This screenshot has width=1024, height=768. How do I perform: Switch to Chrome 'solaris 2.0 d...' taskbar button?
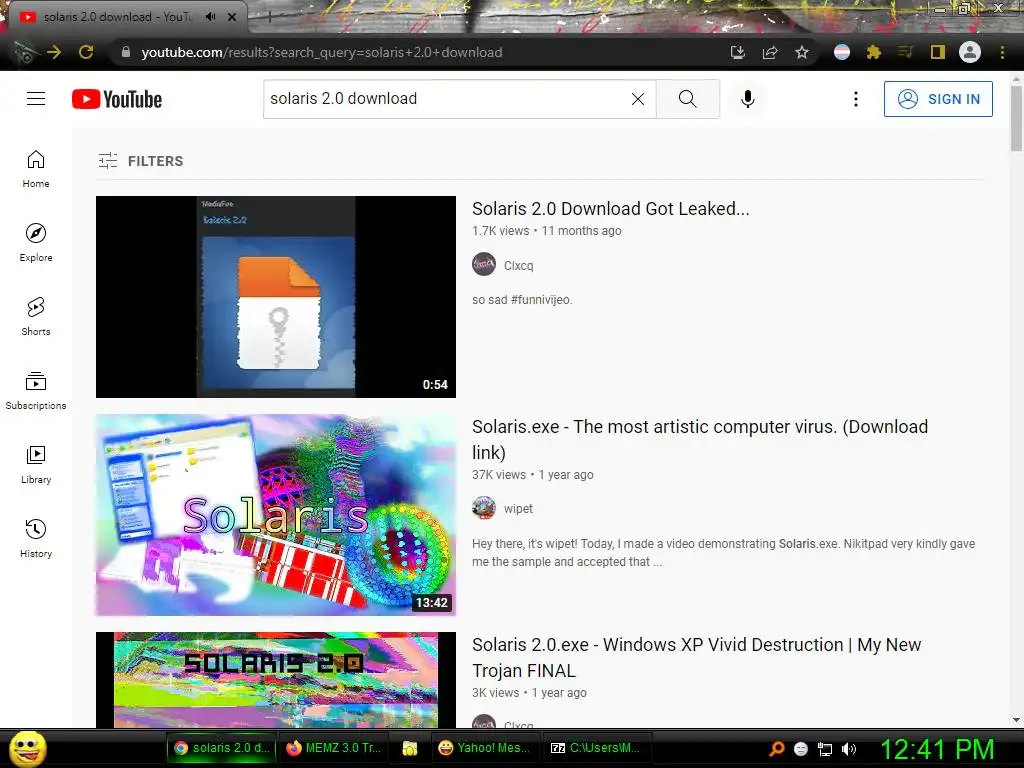221,748
